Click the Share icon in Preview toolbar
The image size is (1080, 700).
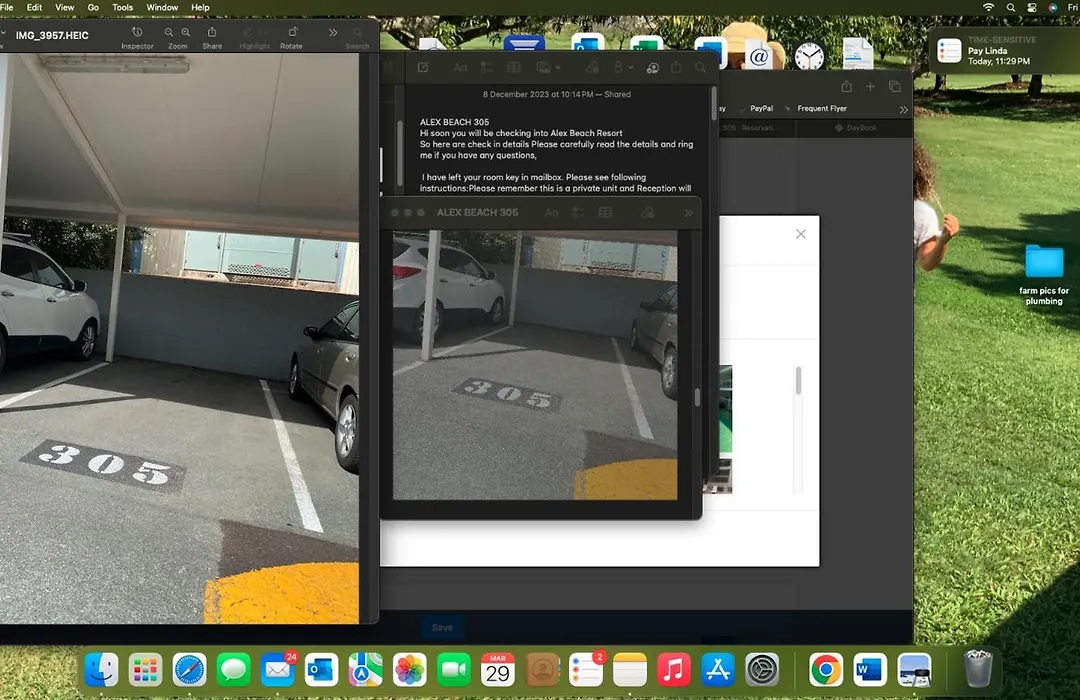tap(212, 33)
